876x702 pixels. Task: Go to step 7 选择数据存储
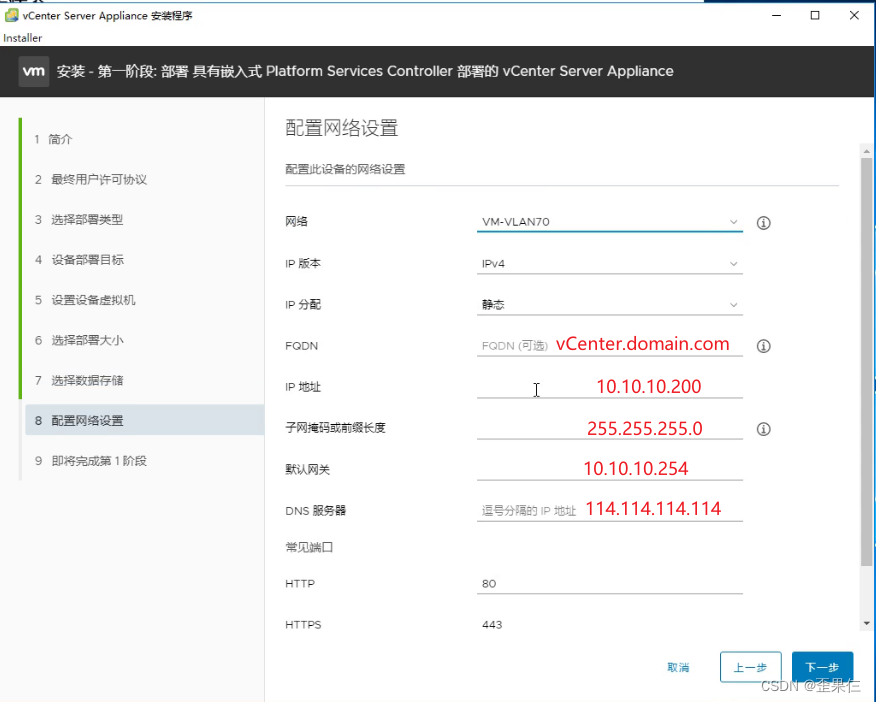coord(79,380)
